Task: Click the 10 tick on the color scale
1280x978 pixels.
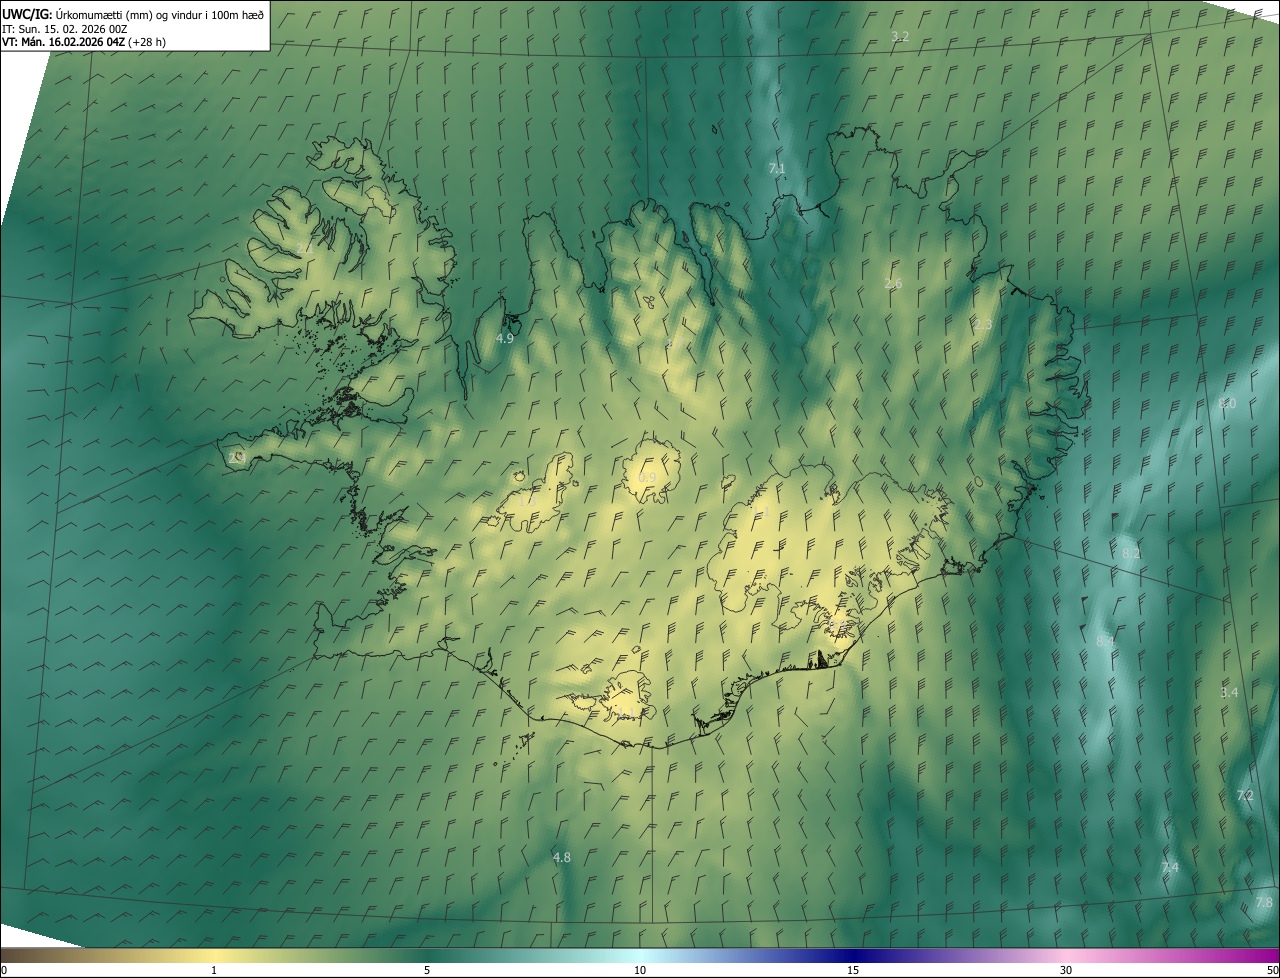Action: (640, 970)
